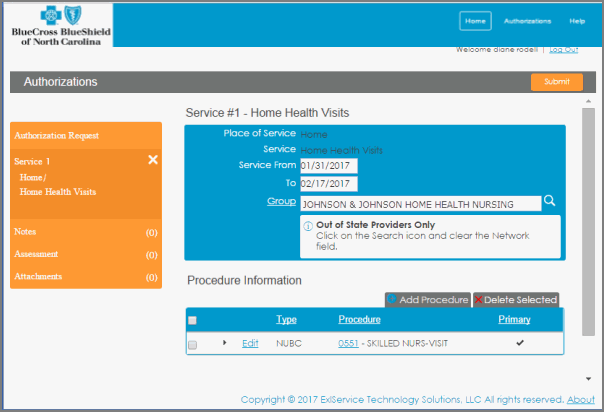Screen dimensions: 604x412
Task: Click the Primary checkmark in procedure row
Action: 518,343
